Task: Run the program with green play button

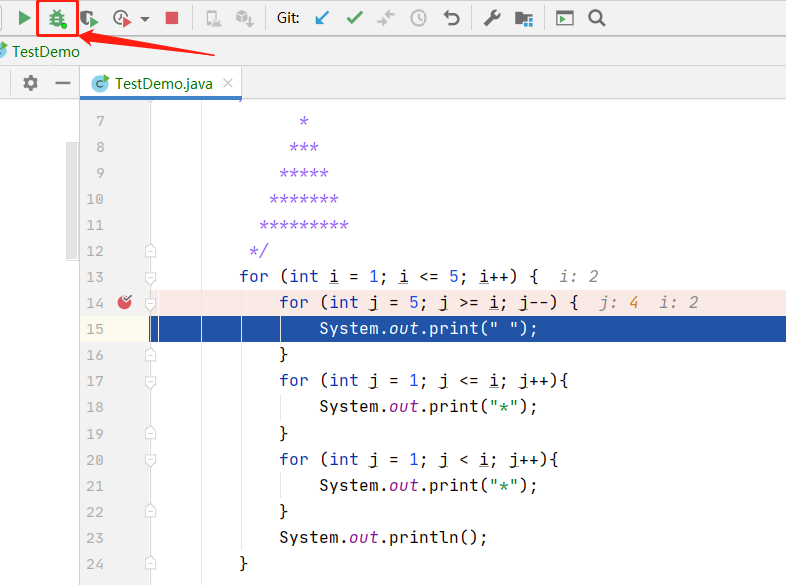Action: pos(24,19)
